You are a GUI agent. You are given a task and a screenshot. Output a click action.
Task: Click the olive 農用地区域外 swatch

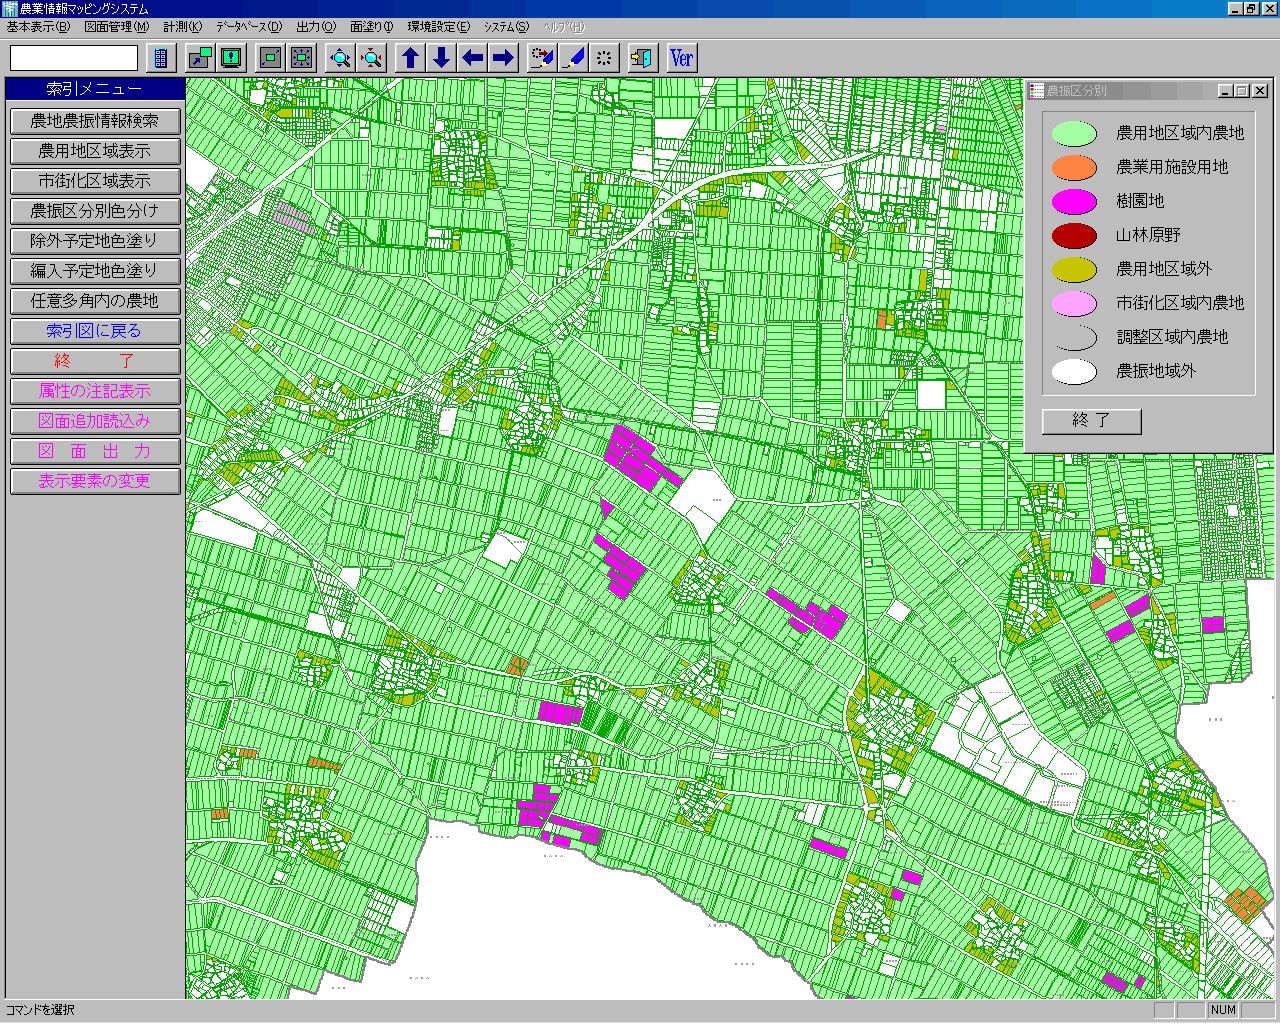point(1074,269)
